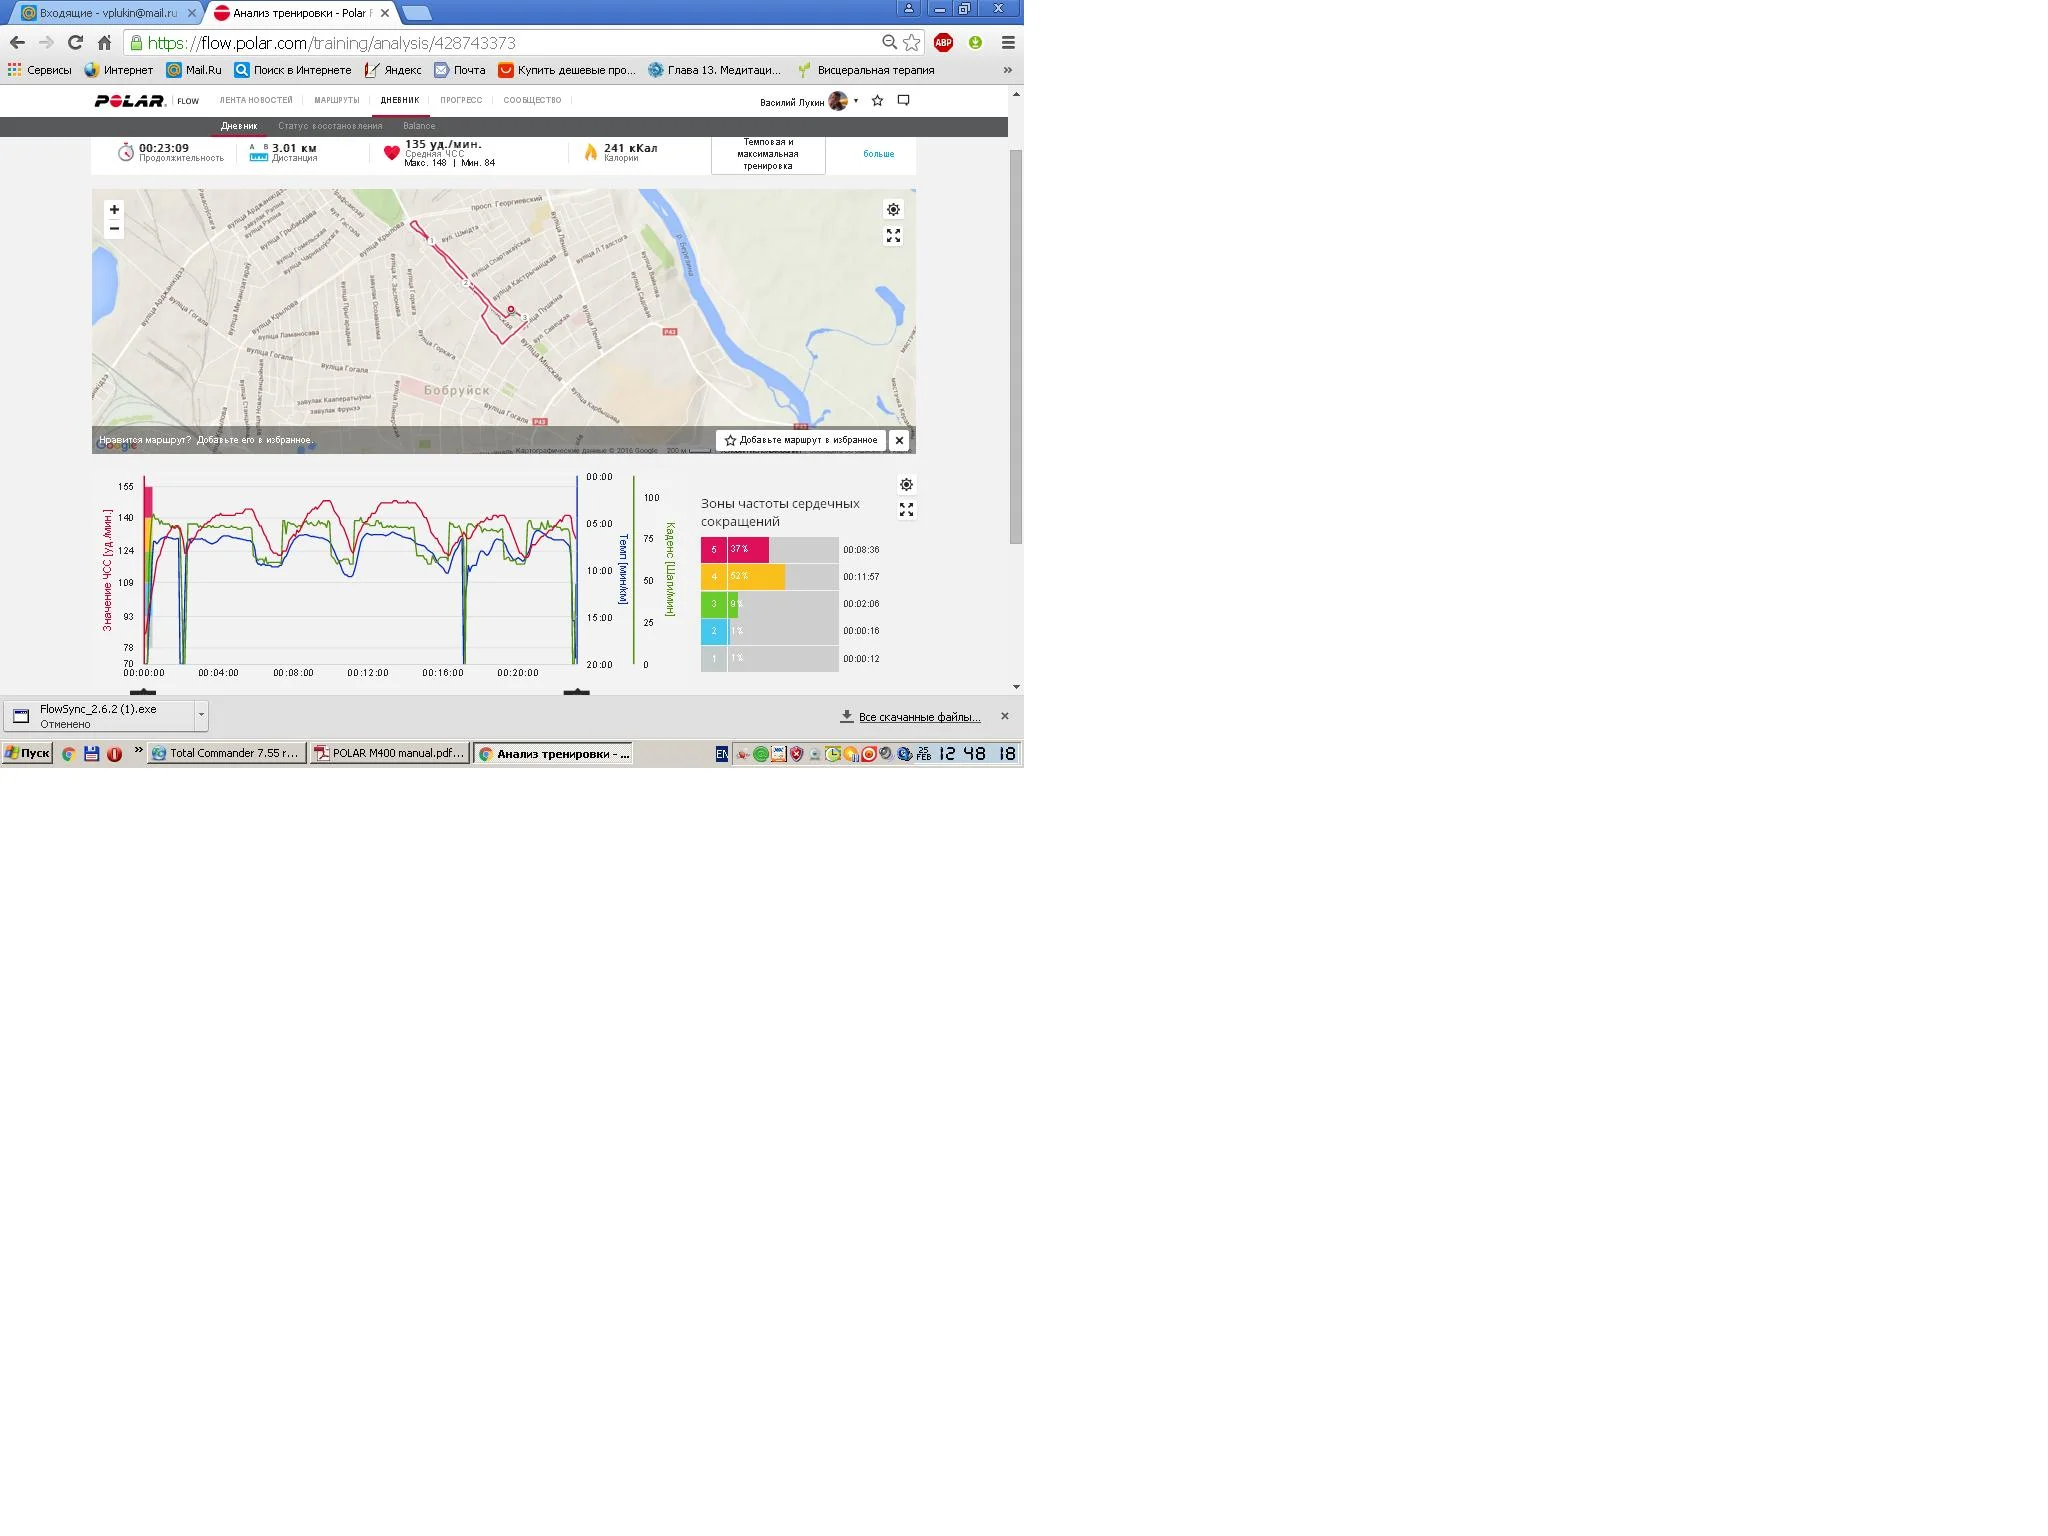Open notifications icon in Polar header
The width and height of the screenshot is (2048, 1536).
point(903,101)
